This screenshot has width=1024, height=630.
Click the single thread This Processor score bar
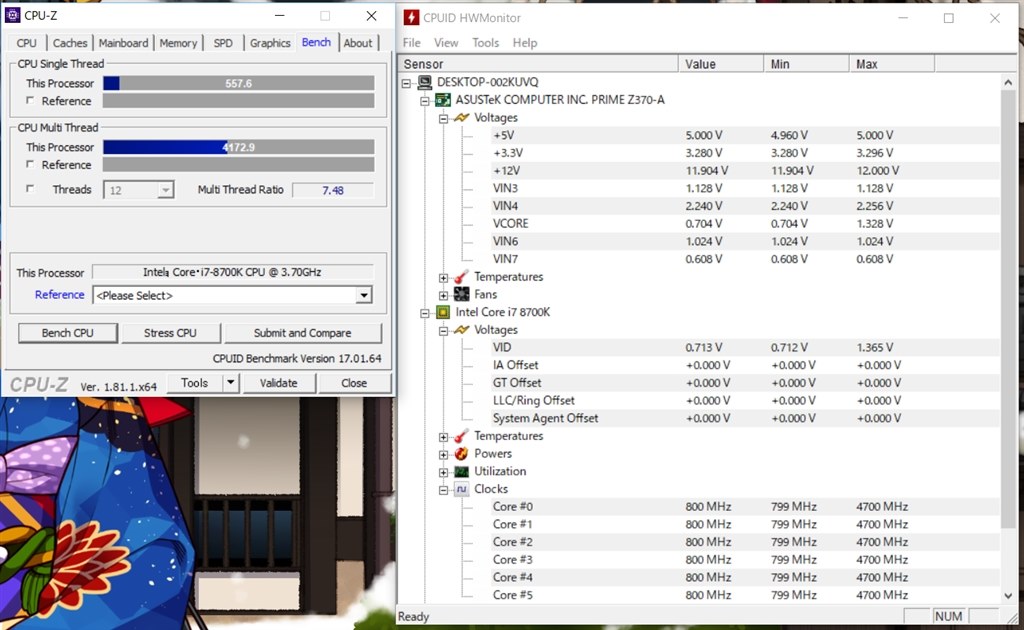click(238, 83)
